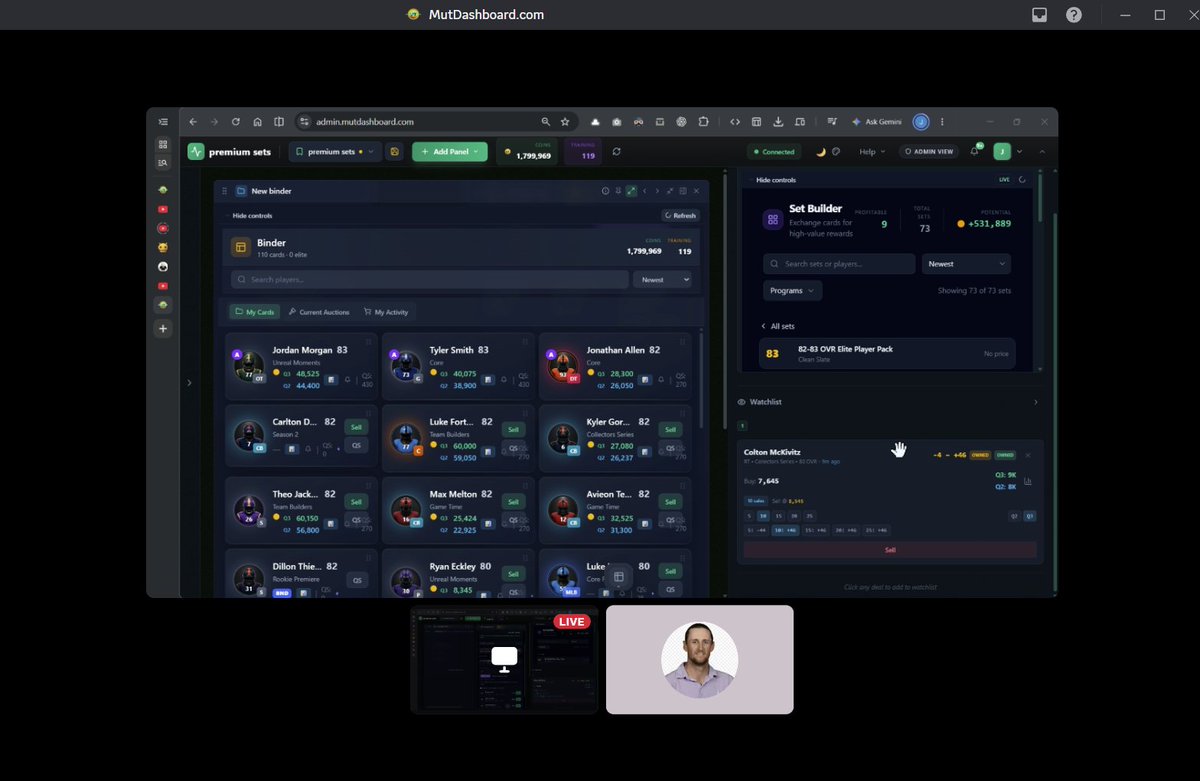Expand the left sidebar arrow
Image resolution: width=1200 pixels, height=781 pixels.
pos(190,383)
